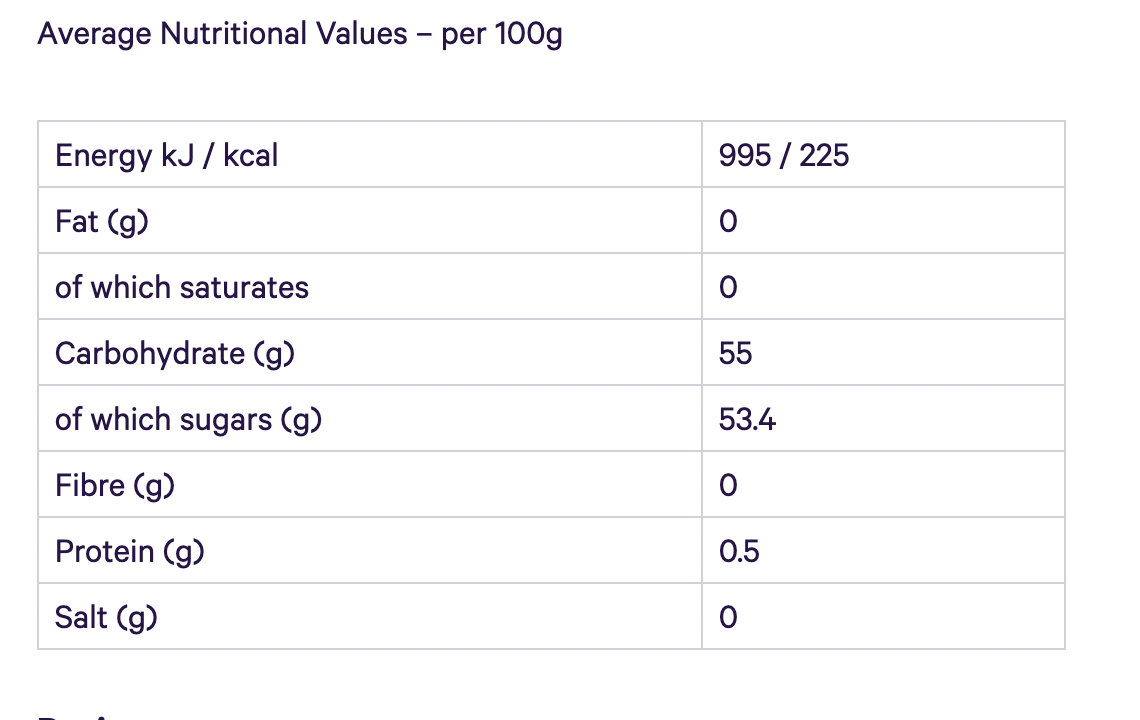Viewport: 1140px width, 720px height.
Task: Select the "Carbohydrate (g)" row label
Action: coord(175,353)
